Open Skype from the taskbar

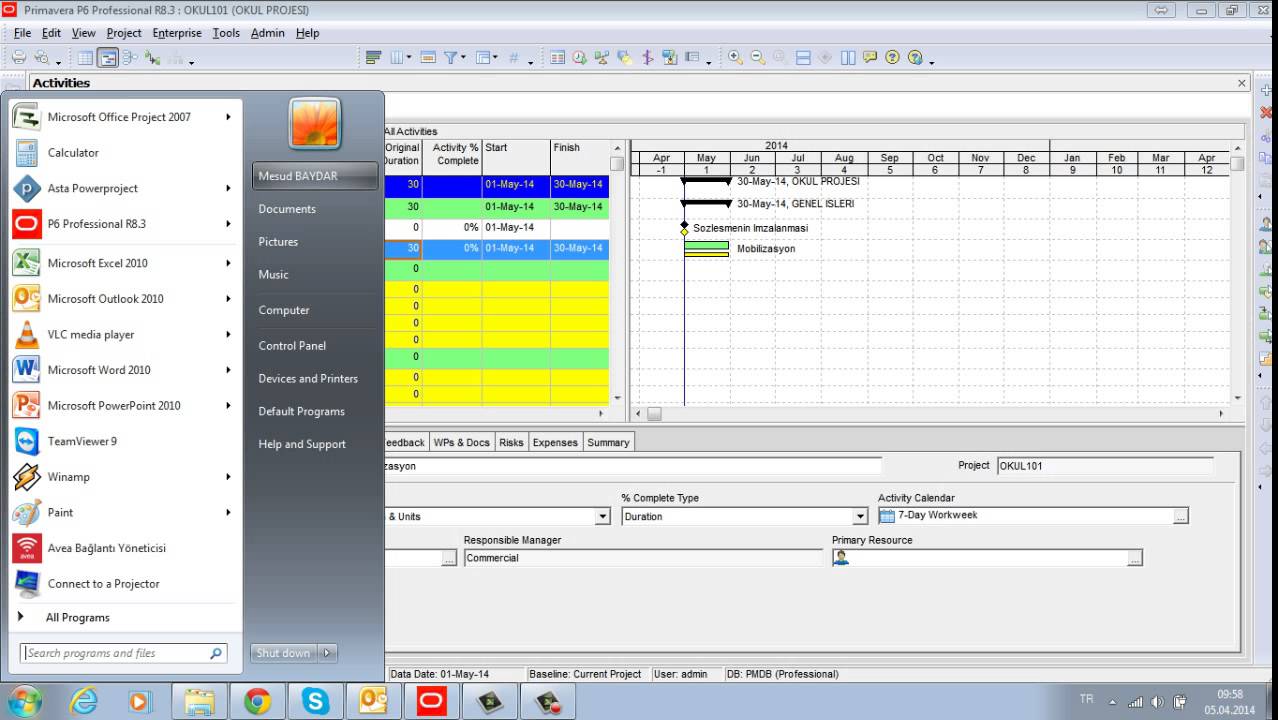315,702
